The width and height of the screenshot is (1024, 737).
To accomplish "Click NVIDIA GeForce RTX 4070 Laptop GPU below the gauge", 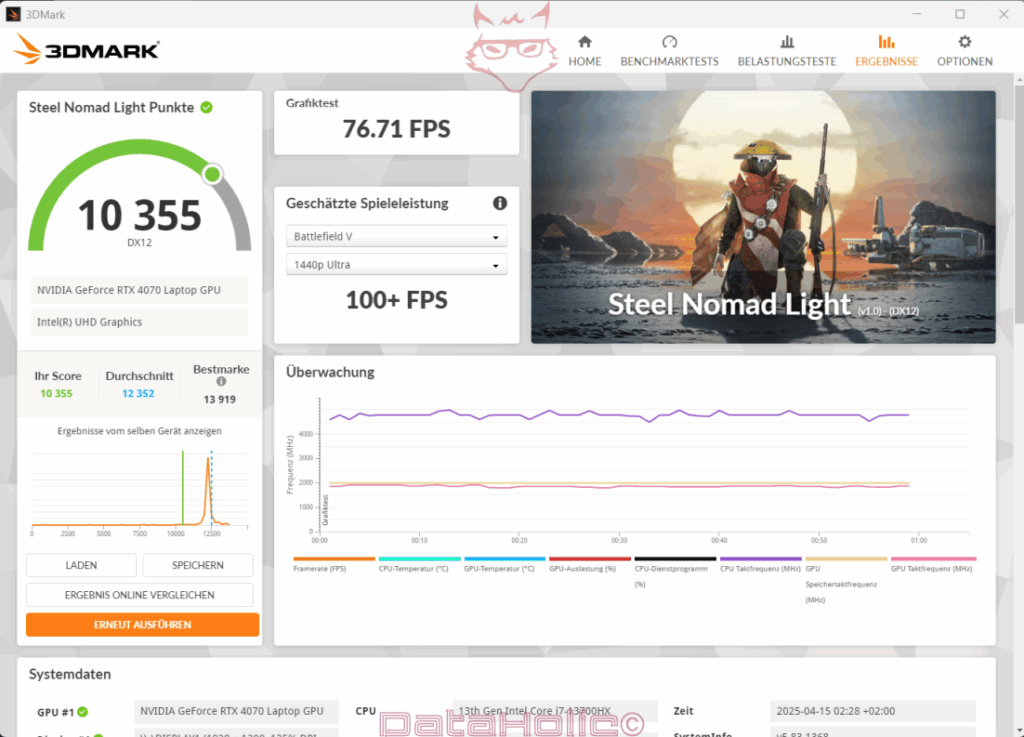I will pyautogui.click(x=139, y=290).
